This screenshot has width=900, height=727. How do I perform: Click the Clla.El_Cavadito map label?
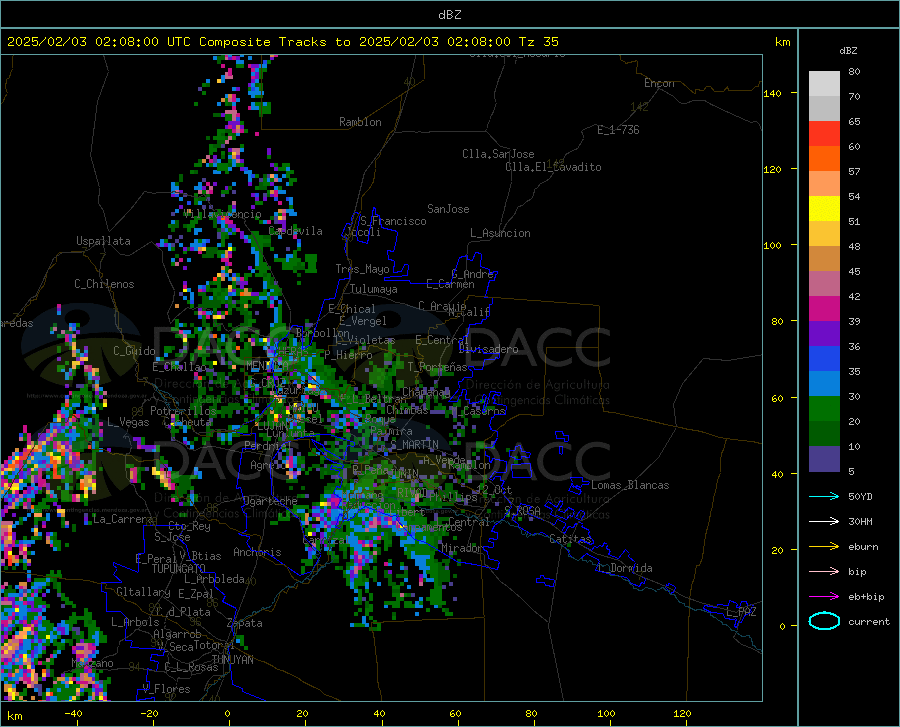tap(553, 167)
